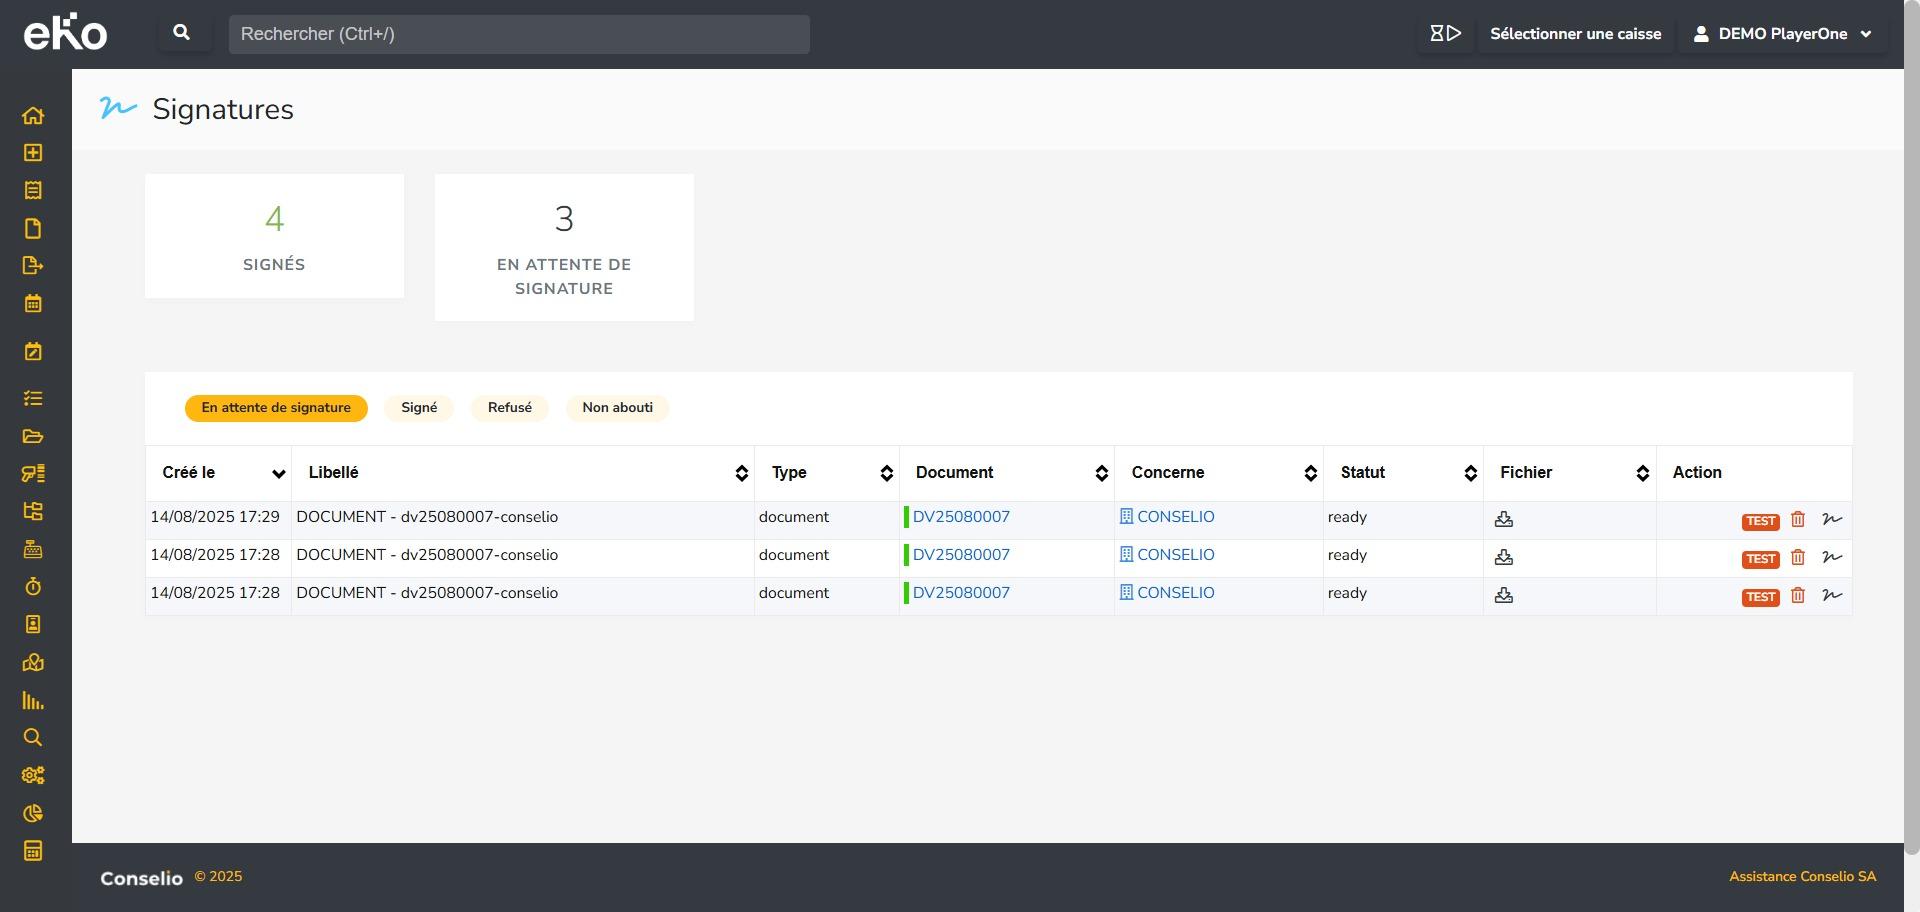The width and height of the screenshot is (1920, 912).
Task: Open the calendar icon in sidebar
Action: tap(33, 304)
